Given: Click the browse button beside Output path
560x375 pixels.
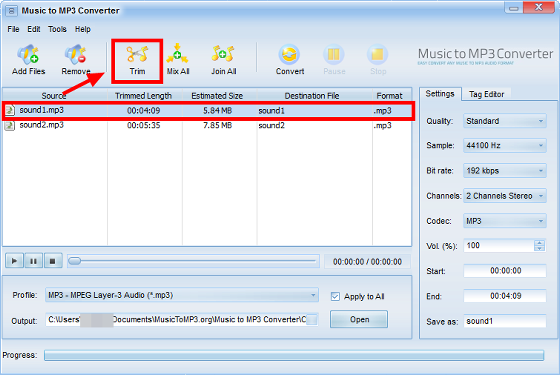Looking at the screenshot, I should tap(311, 320).
